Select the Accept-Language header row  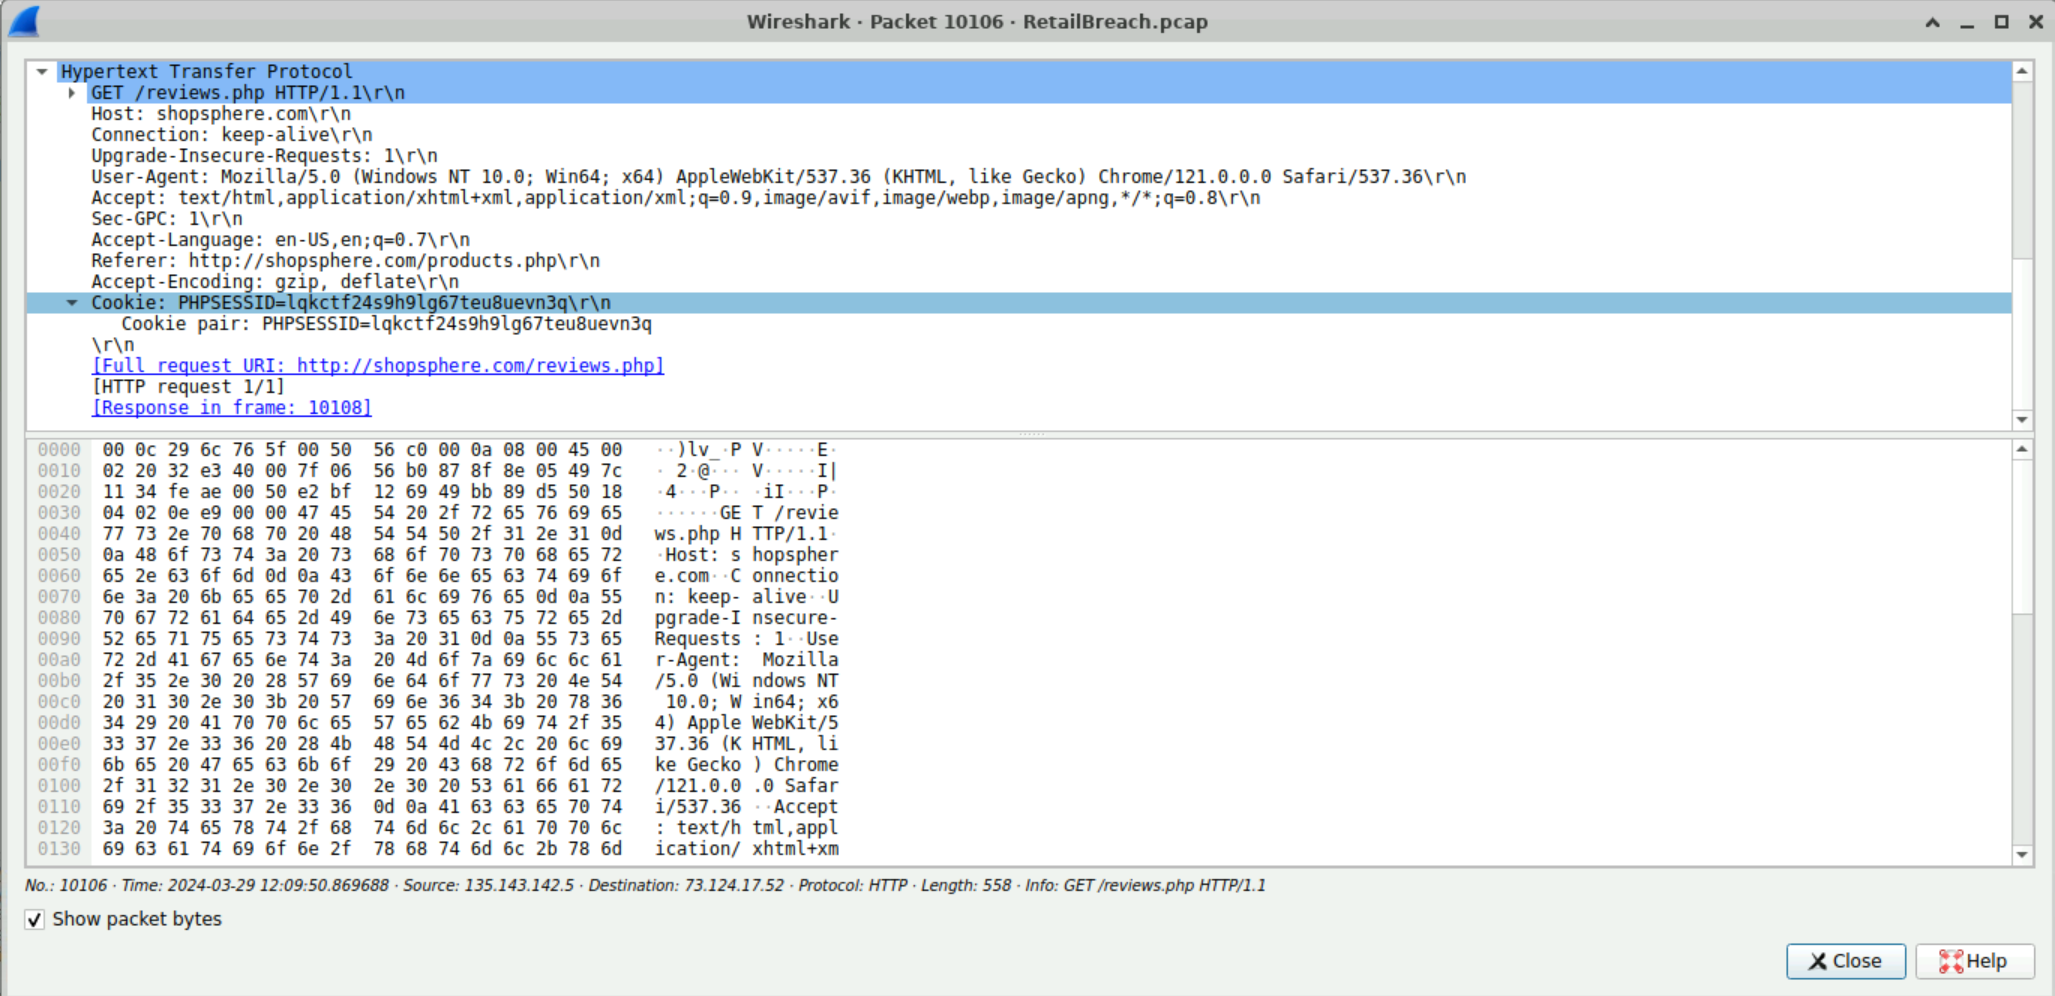pos(281,239)
